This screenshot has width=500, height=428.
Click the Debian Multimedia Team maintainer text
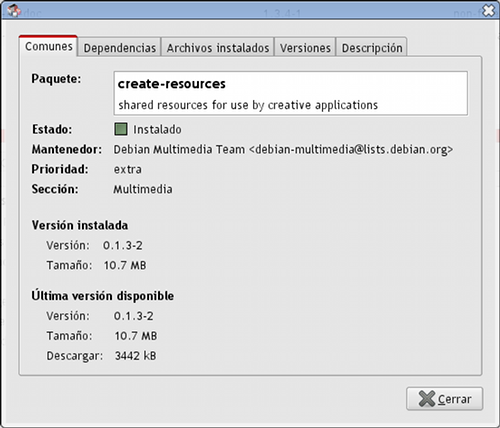click(283, 149)
